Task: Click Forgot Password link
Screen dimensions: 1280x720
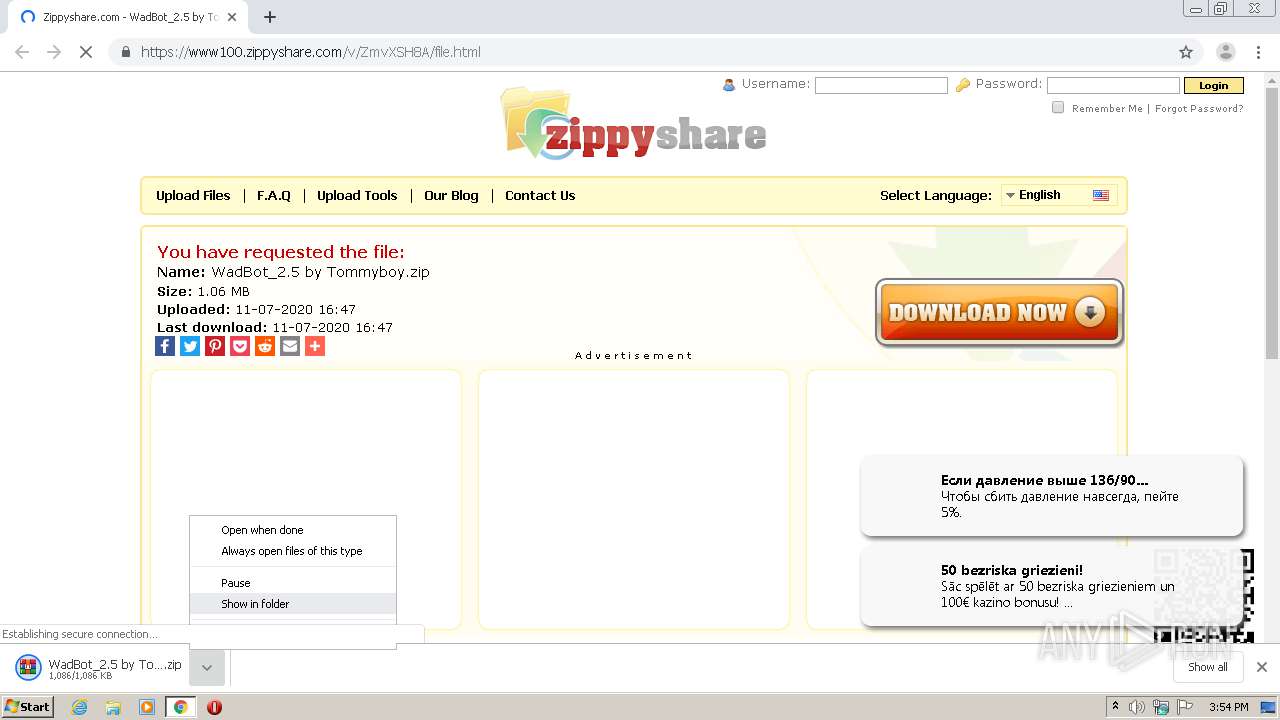Action: point(1199,109)
